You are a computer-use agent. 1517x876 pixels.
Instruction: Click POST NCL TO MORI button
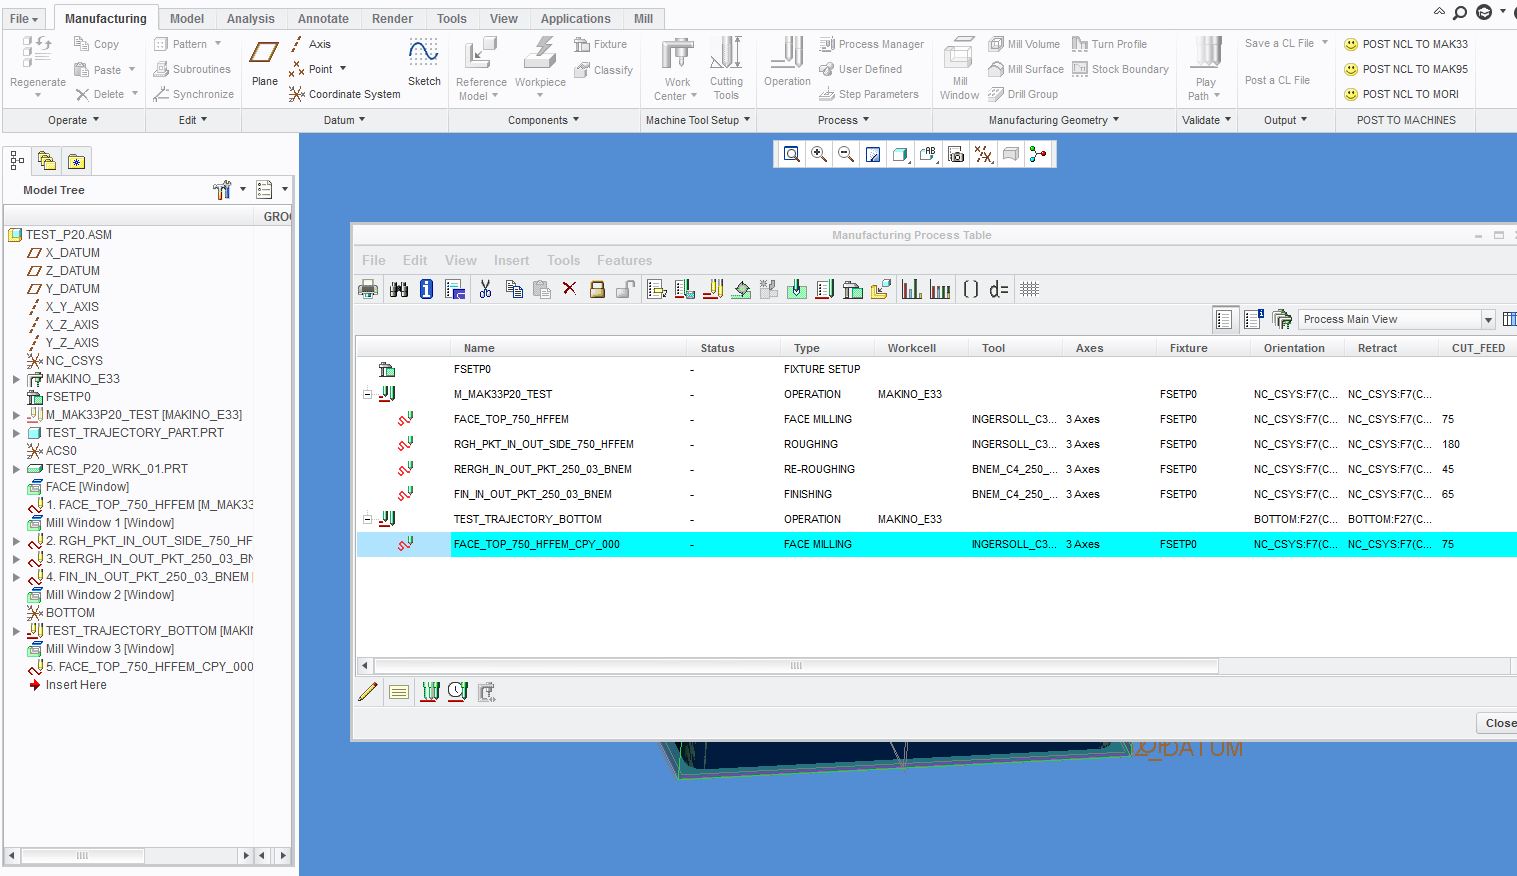[x=1400, y=94]
